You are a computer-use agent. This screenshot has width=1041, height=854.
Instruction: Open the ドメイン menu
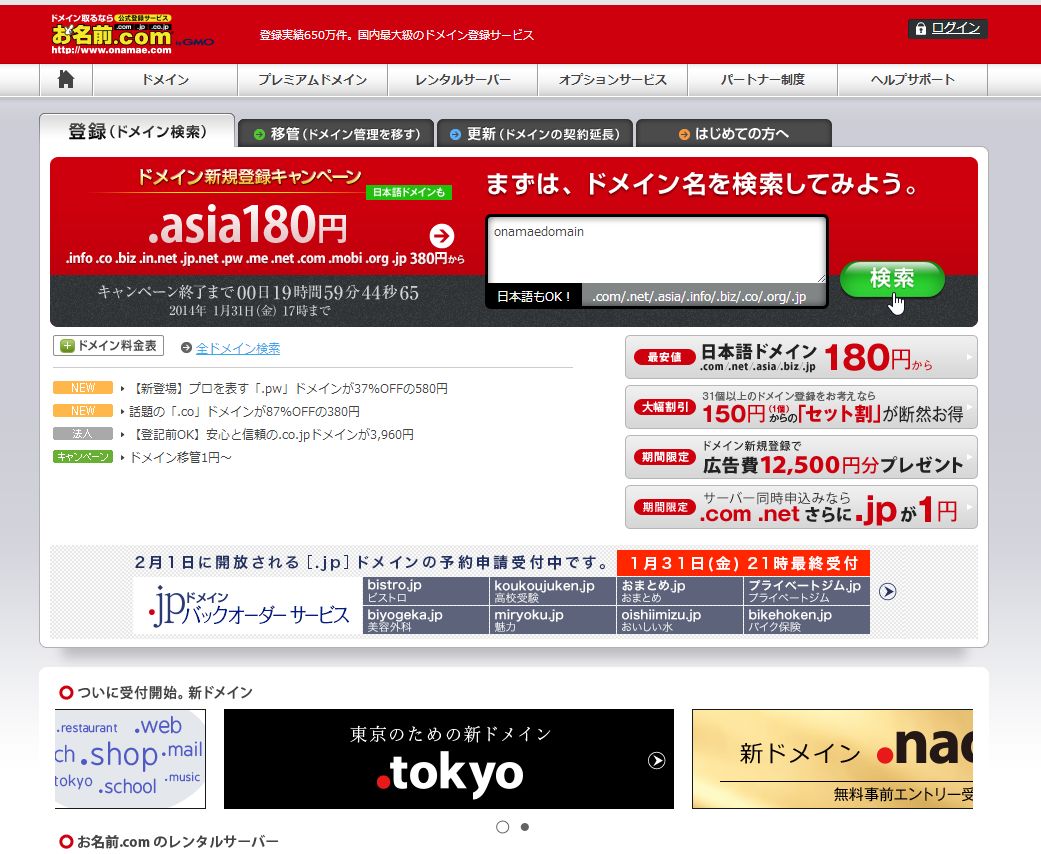(165, 80)
